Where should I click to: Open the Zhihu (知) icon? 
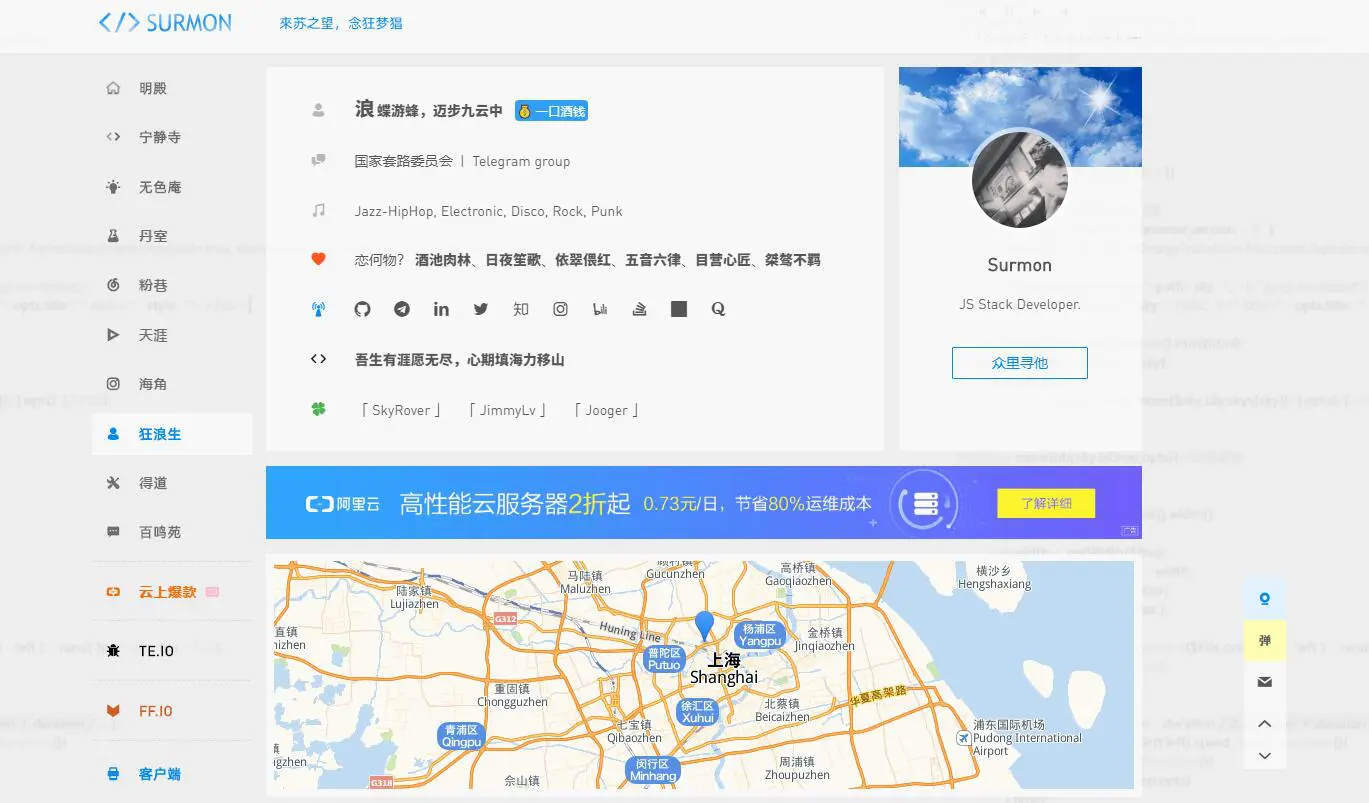(x=521, y=309)
